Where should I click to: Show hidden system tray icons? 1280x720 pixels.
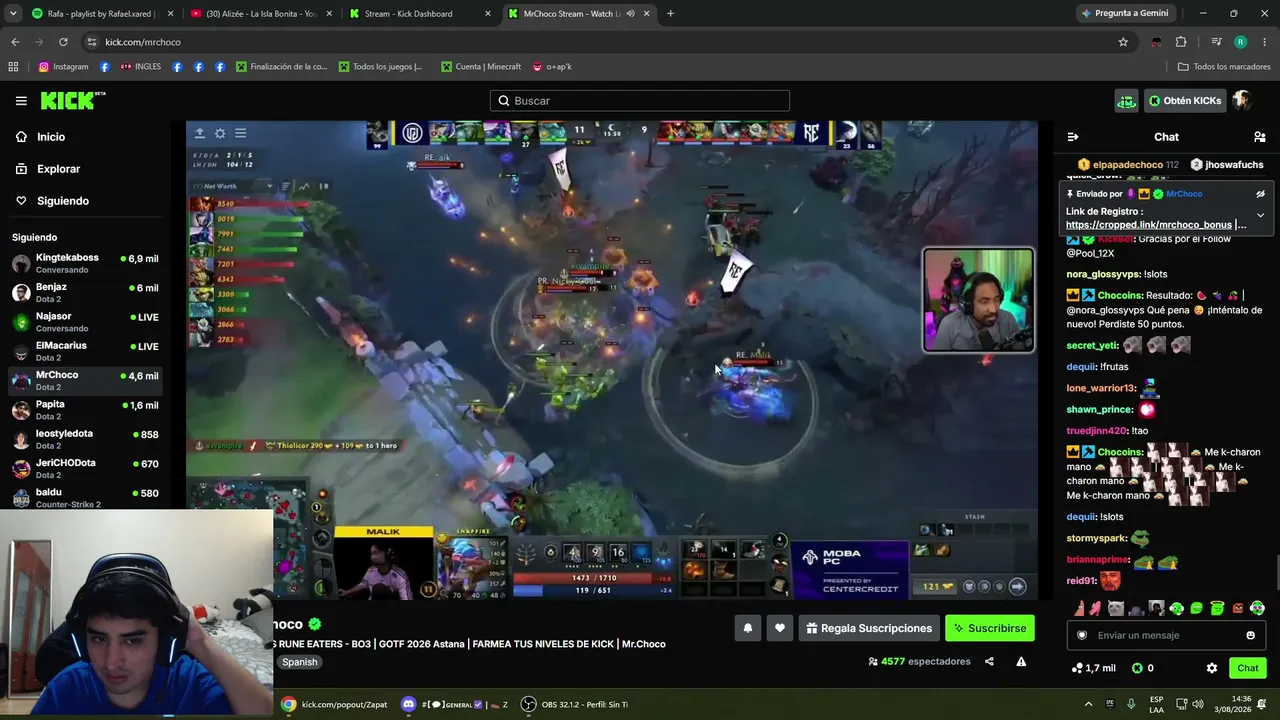click(1088, 704)
